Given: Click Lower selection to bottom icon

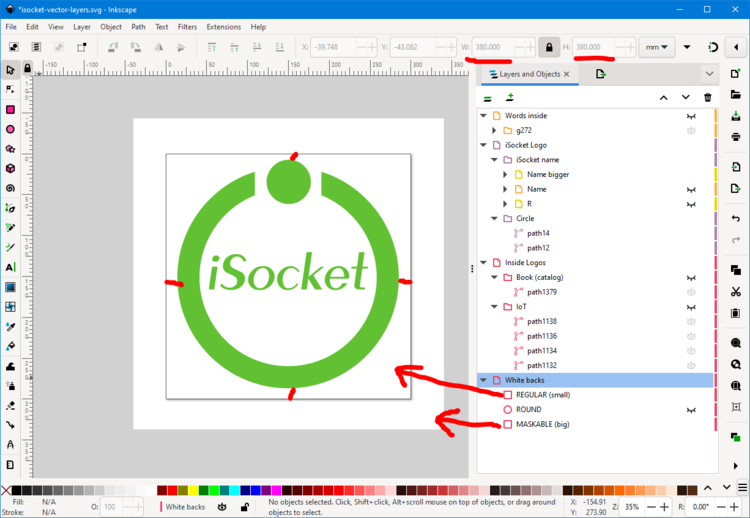Looking at the screenshot, I should click(x=279, y=47).
